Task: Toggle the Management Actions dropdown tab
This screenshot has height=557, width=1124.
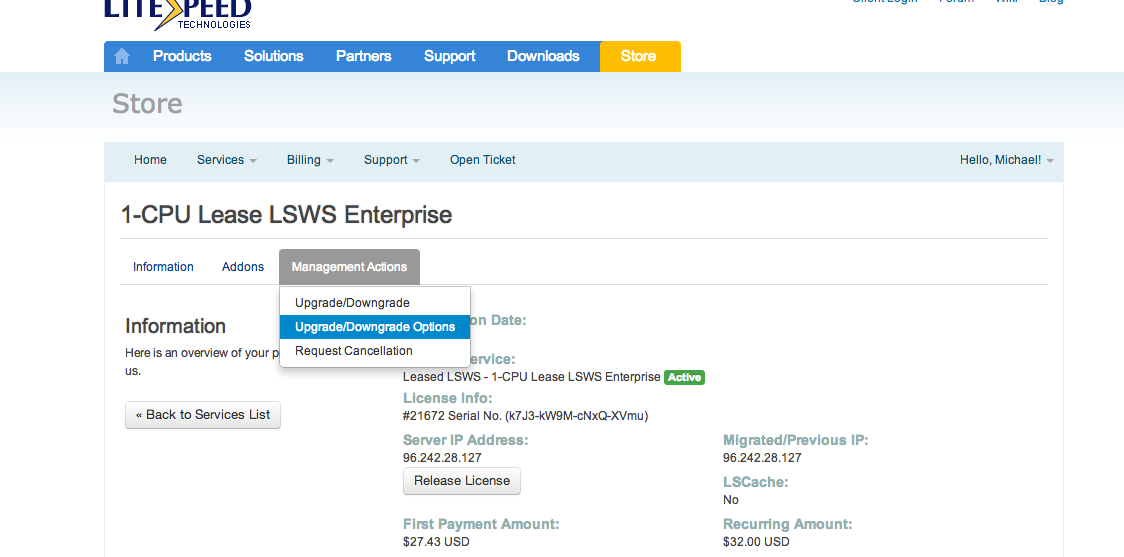Action: click(349, 267)
